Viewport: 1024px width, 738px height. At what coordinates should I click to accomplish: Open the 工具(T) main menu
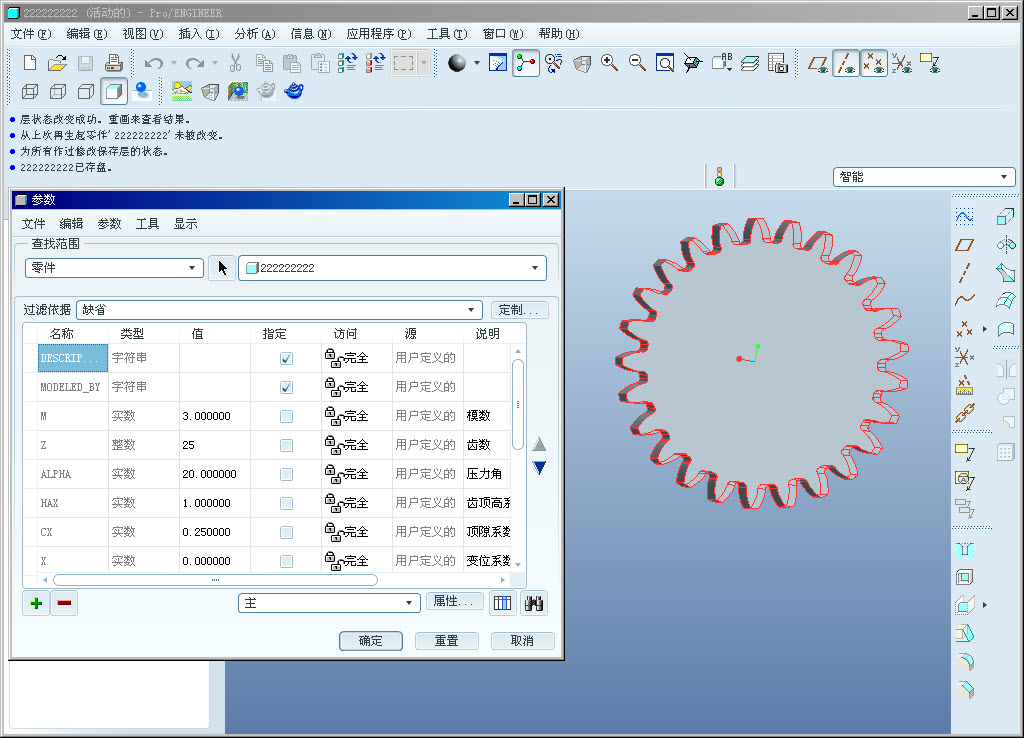point(447,34)
